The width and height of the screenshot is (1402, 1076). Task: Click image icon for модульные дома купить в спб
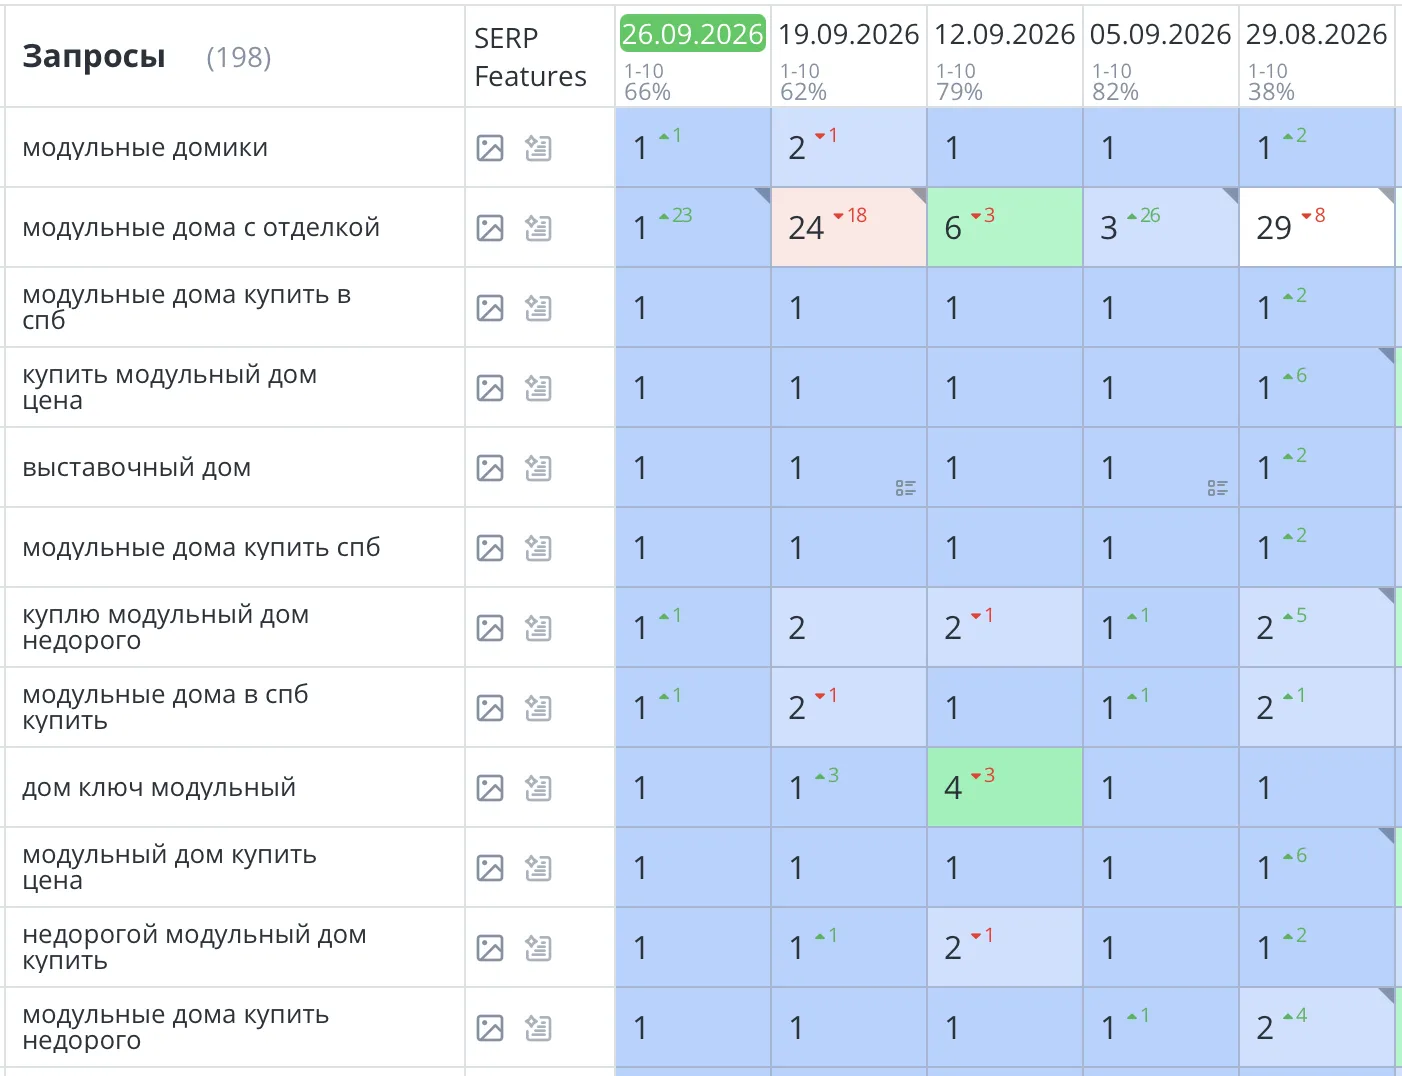coord(490,308)
